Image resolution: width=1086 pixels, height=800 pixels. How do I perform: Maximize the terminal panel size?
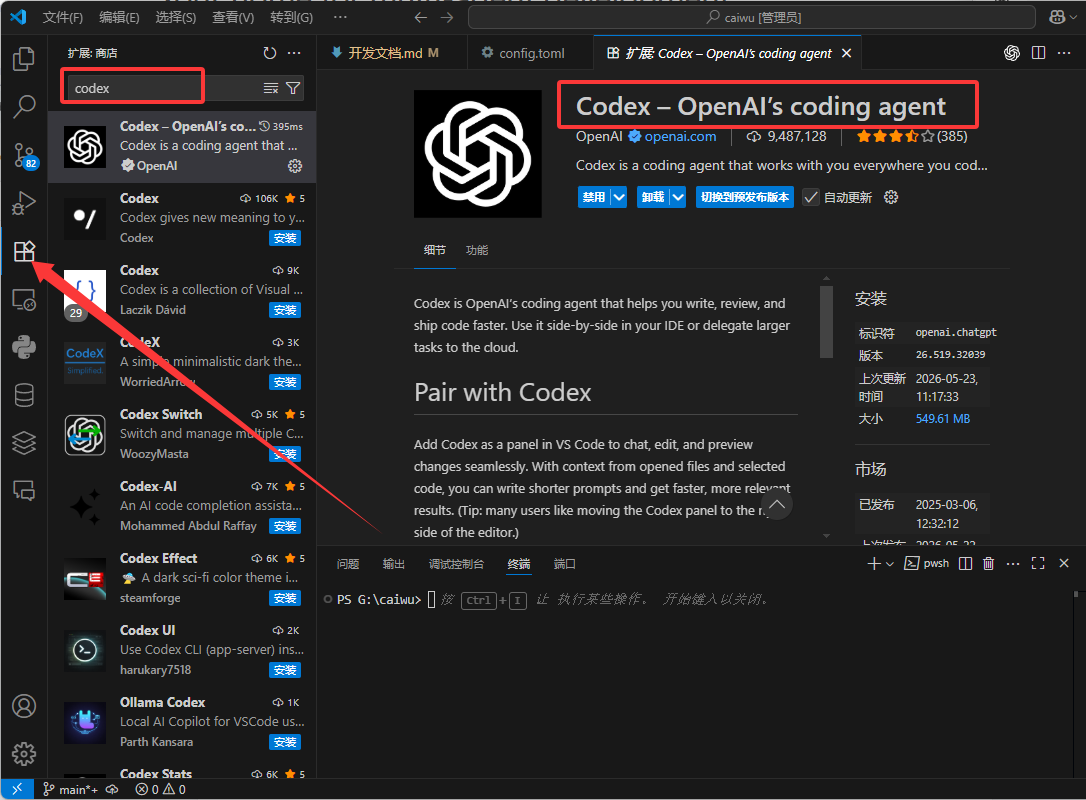[1038, 564]
